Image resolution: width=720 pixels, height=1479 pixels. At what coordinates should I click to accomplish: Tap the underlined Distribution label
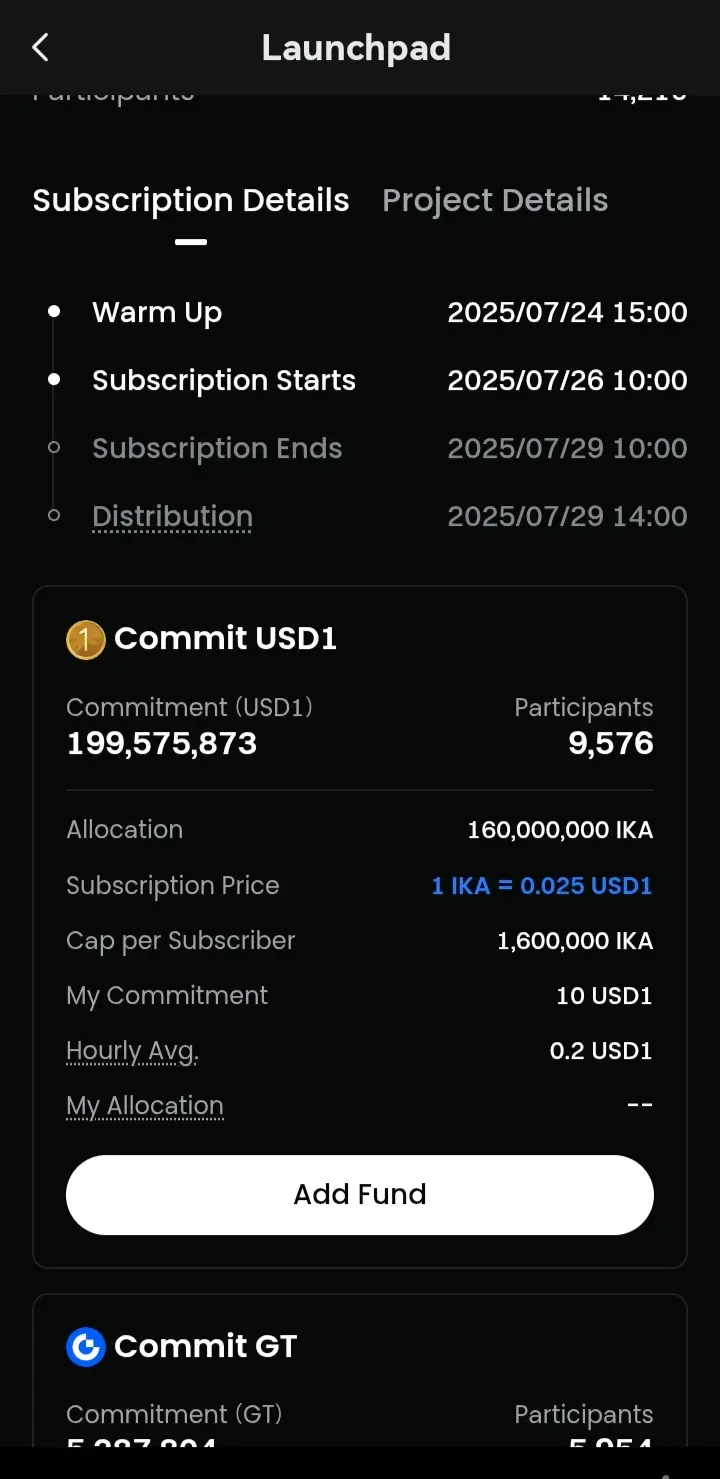coord(172,516)
